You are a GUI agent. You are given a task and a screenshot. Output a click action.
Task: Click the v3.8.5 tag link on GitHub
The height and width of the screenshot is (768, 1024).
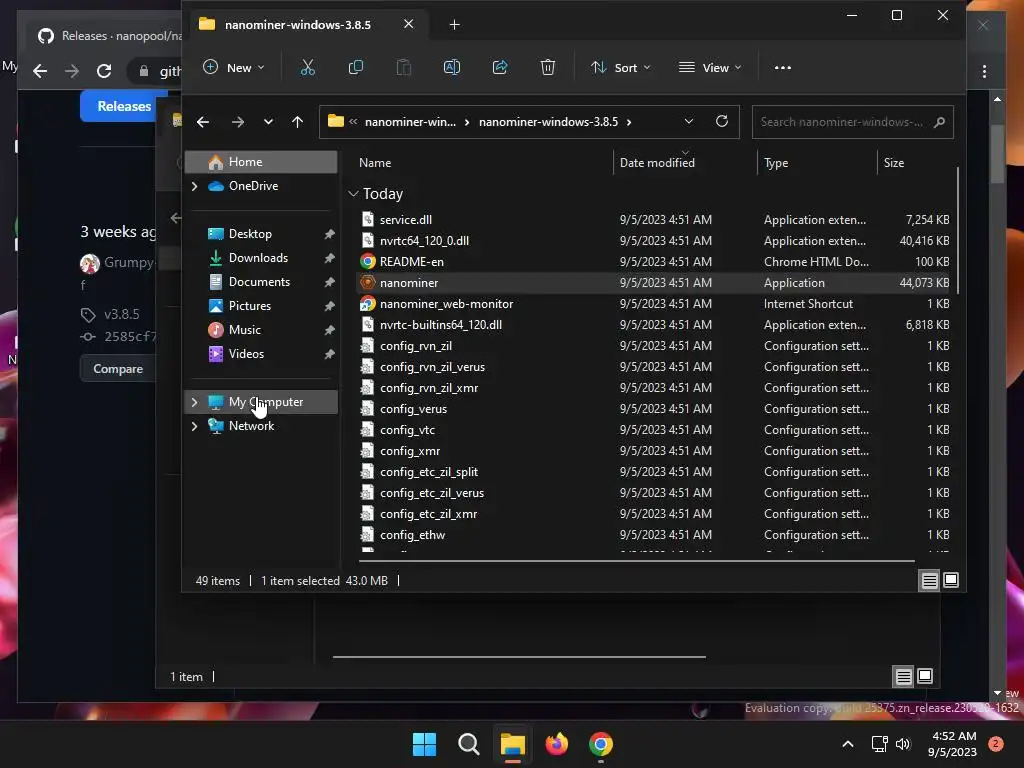tap(121, 314)
